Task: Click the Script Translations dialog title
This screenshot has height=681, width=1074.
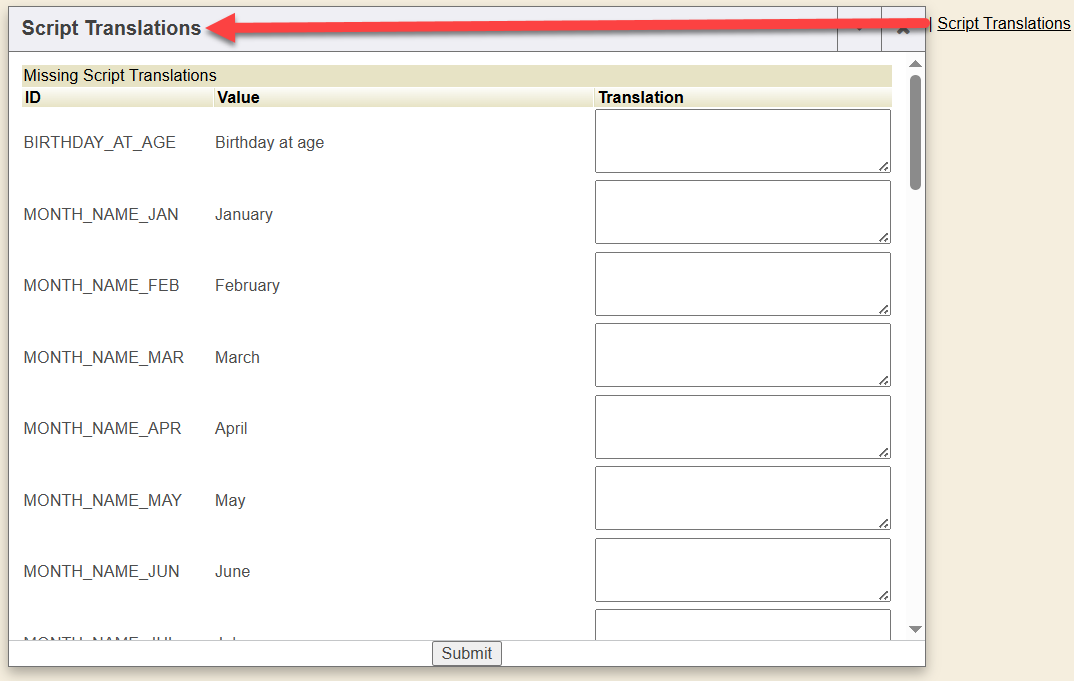Action: [111, 29]
